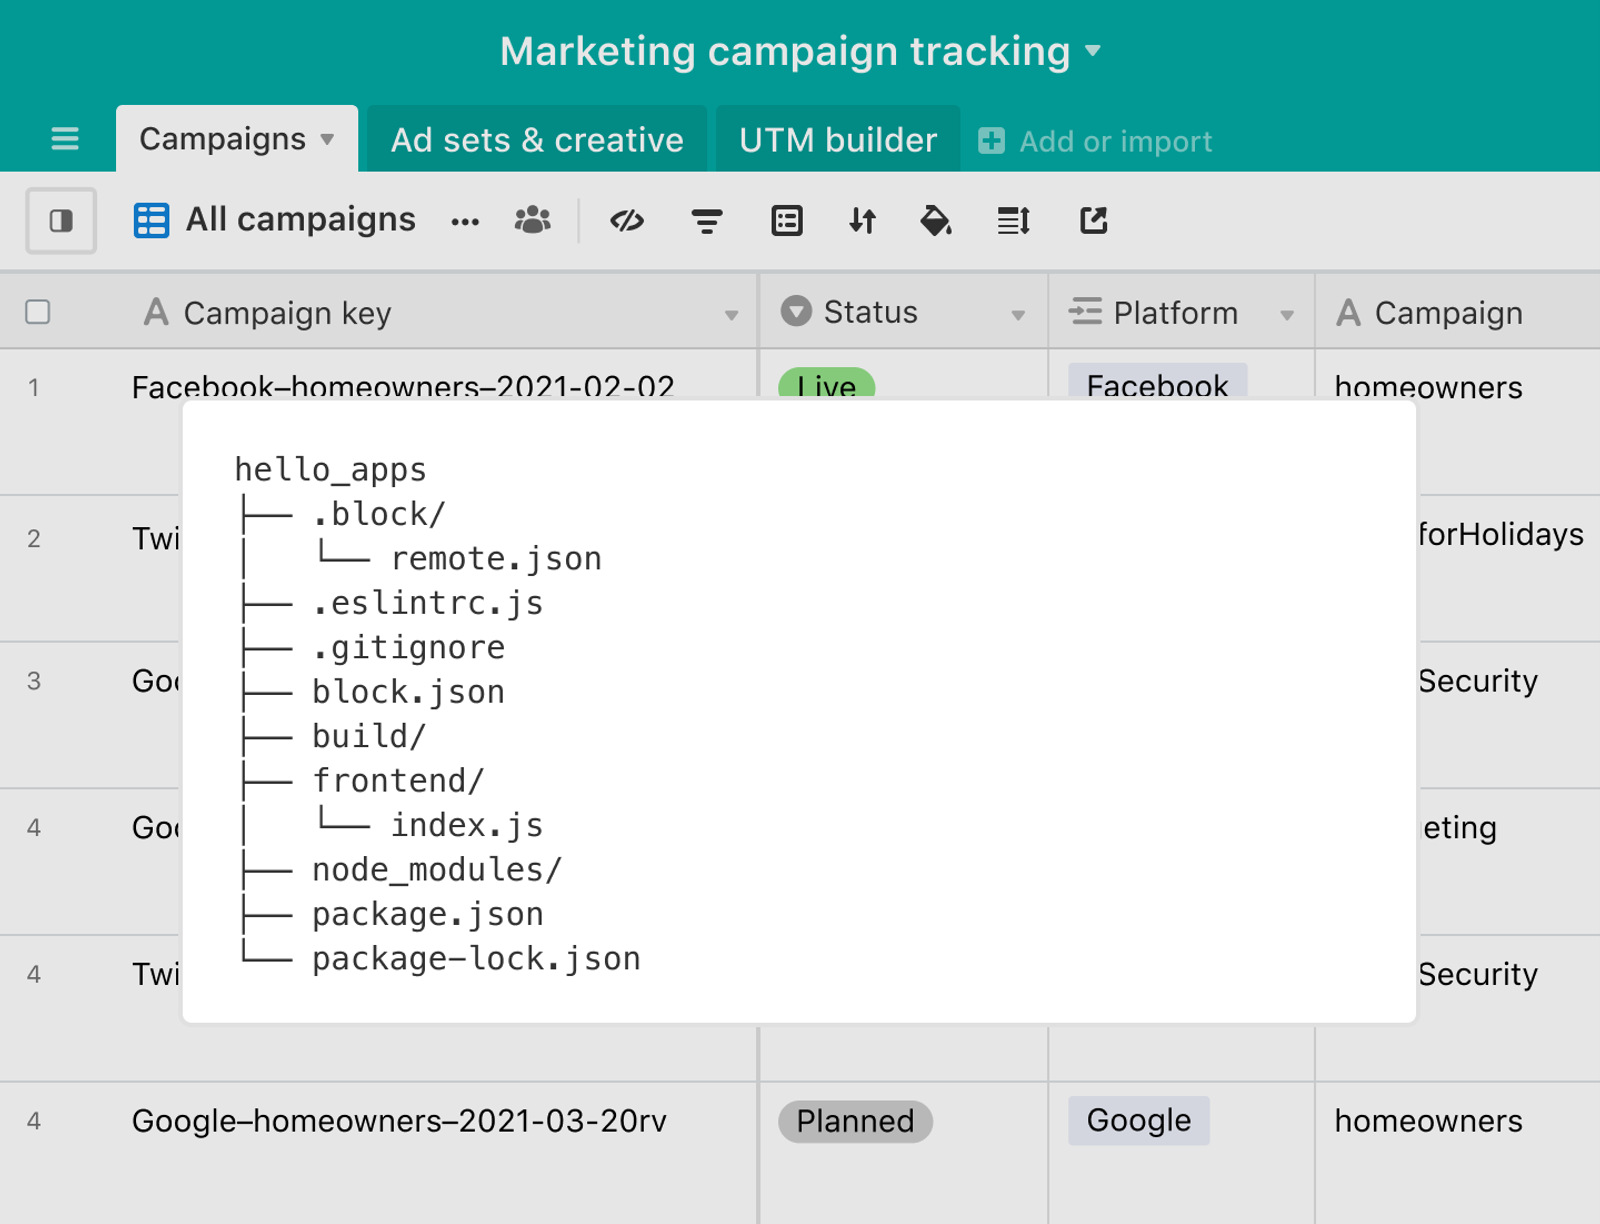This screenshot has width=1600, height=1224.
Task: Expand the Campaigns tab dropdown arrow
Action: pyautogui.click(x=327, y=139)
